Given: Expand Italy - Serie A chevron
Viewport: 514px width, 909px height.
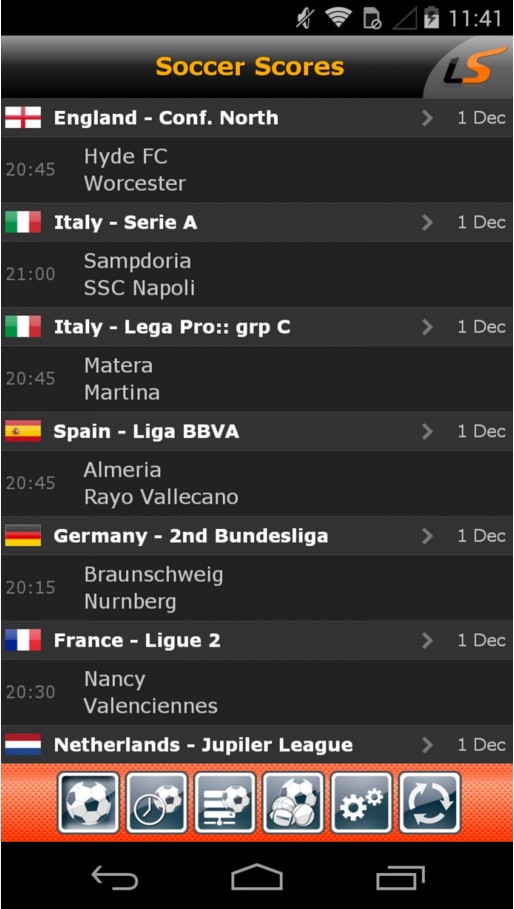Looking at the screenshot, I should coord(428,223).
